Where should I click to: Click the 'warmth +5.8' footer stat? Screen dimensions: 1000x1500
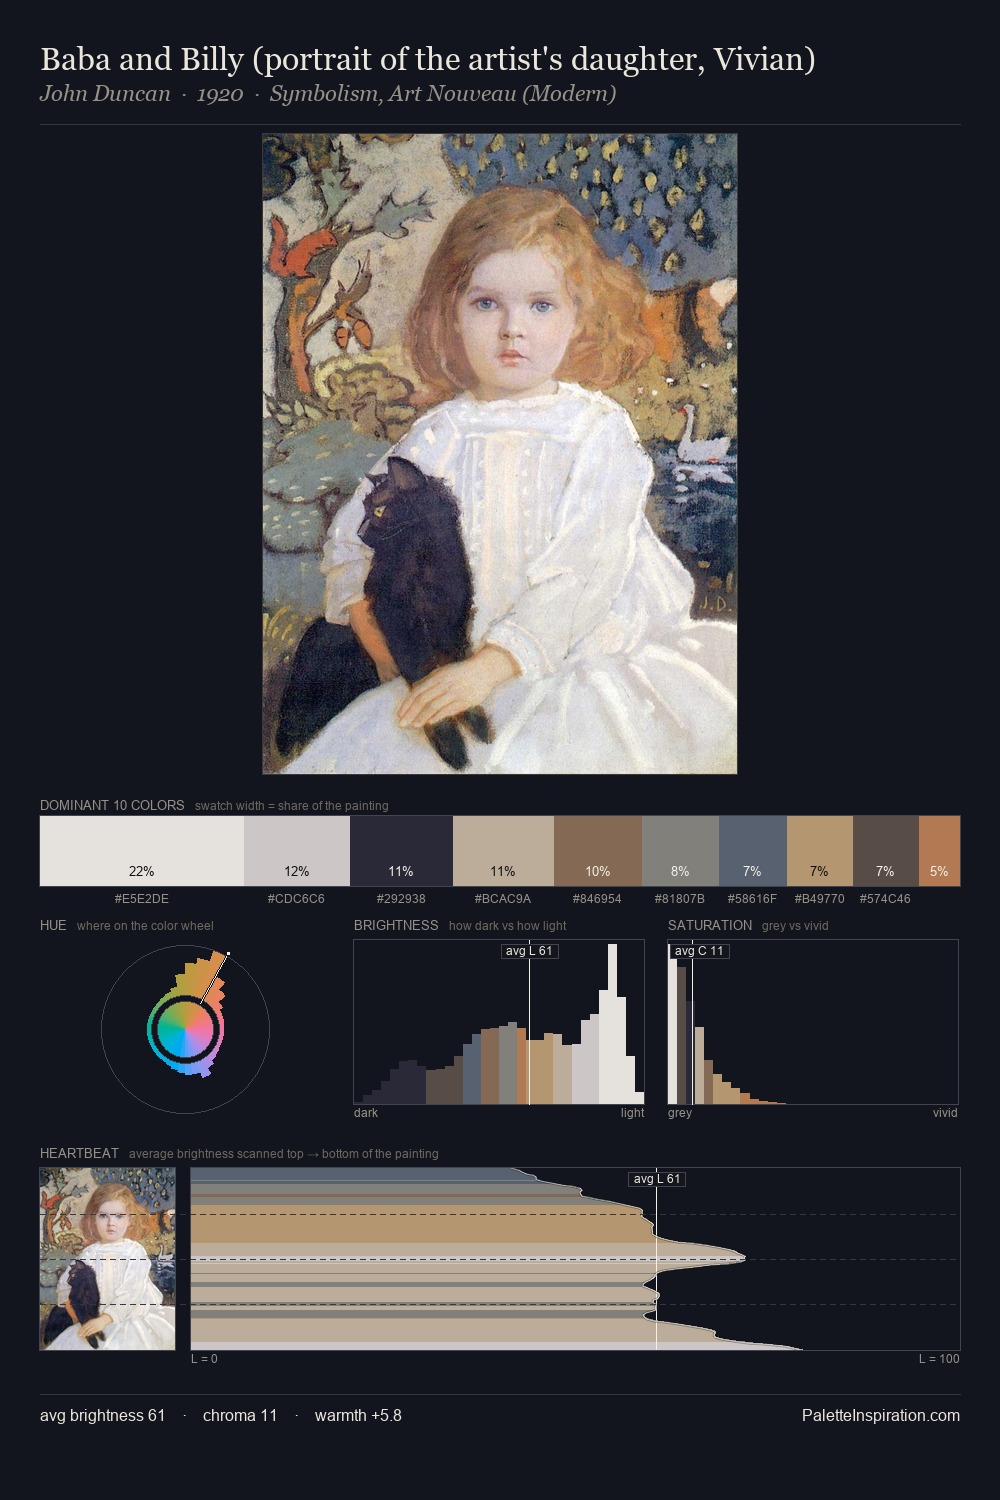(x=358, y=1415)
